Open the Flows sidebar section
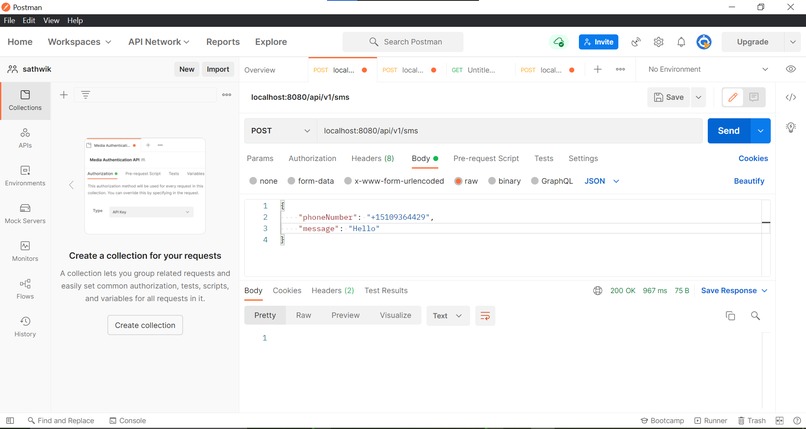This screenshot has height=429, width=806. click(x=25, y=289)
